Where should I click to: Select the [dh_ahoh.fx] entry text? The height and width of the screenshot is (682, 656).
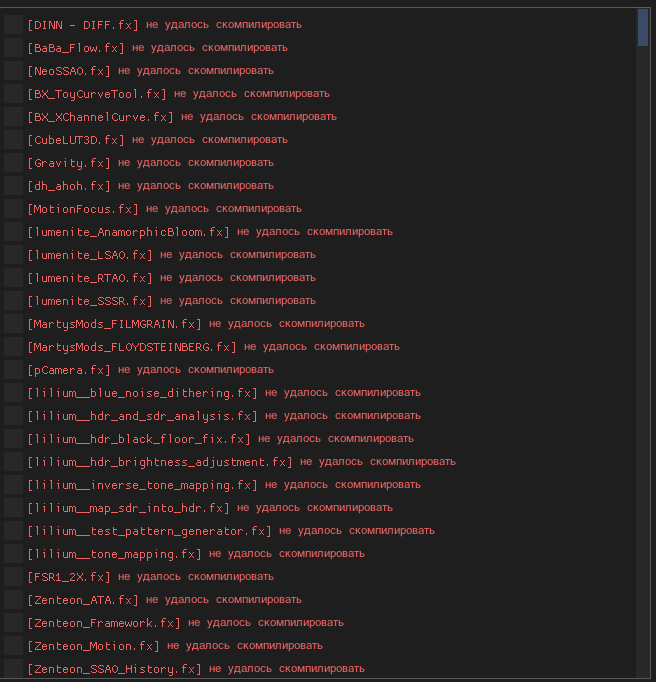click(151, 186)
